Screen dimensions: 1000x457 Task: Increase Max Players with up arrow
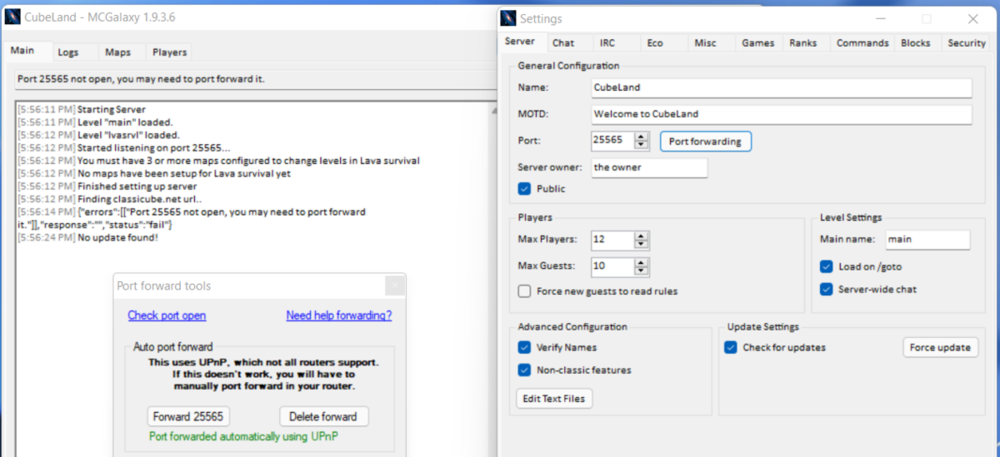tap(642, 236)
